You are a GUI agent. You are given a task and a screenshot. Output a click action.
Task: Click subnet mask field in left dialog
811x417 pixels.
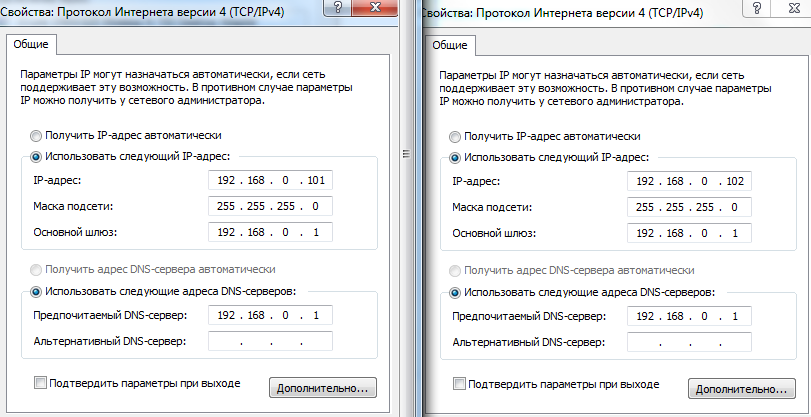(x=270, y=206)
